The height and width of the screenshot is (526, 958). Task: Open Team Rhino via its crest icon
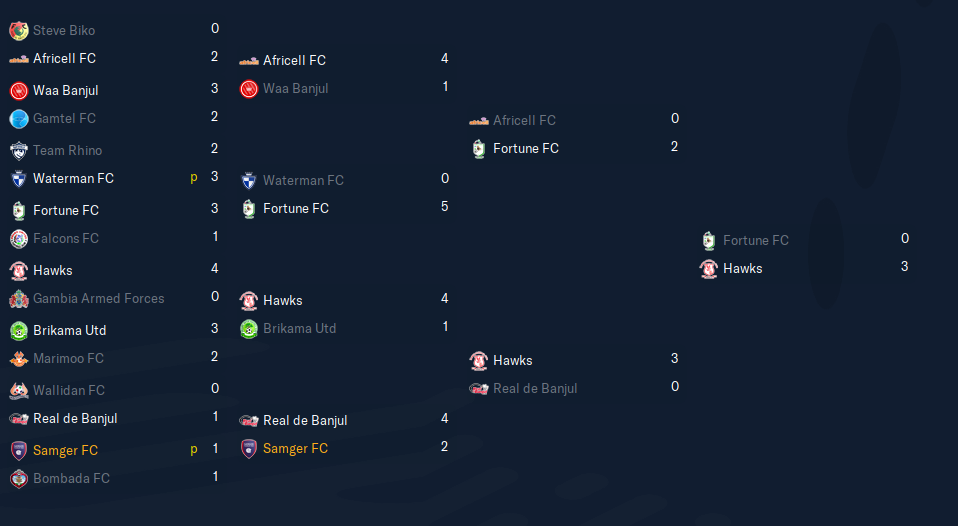point(19,151)
